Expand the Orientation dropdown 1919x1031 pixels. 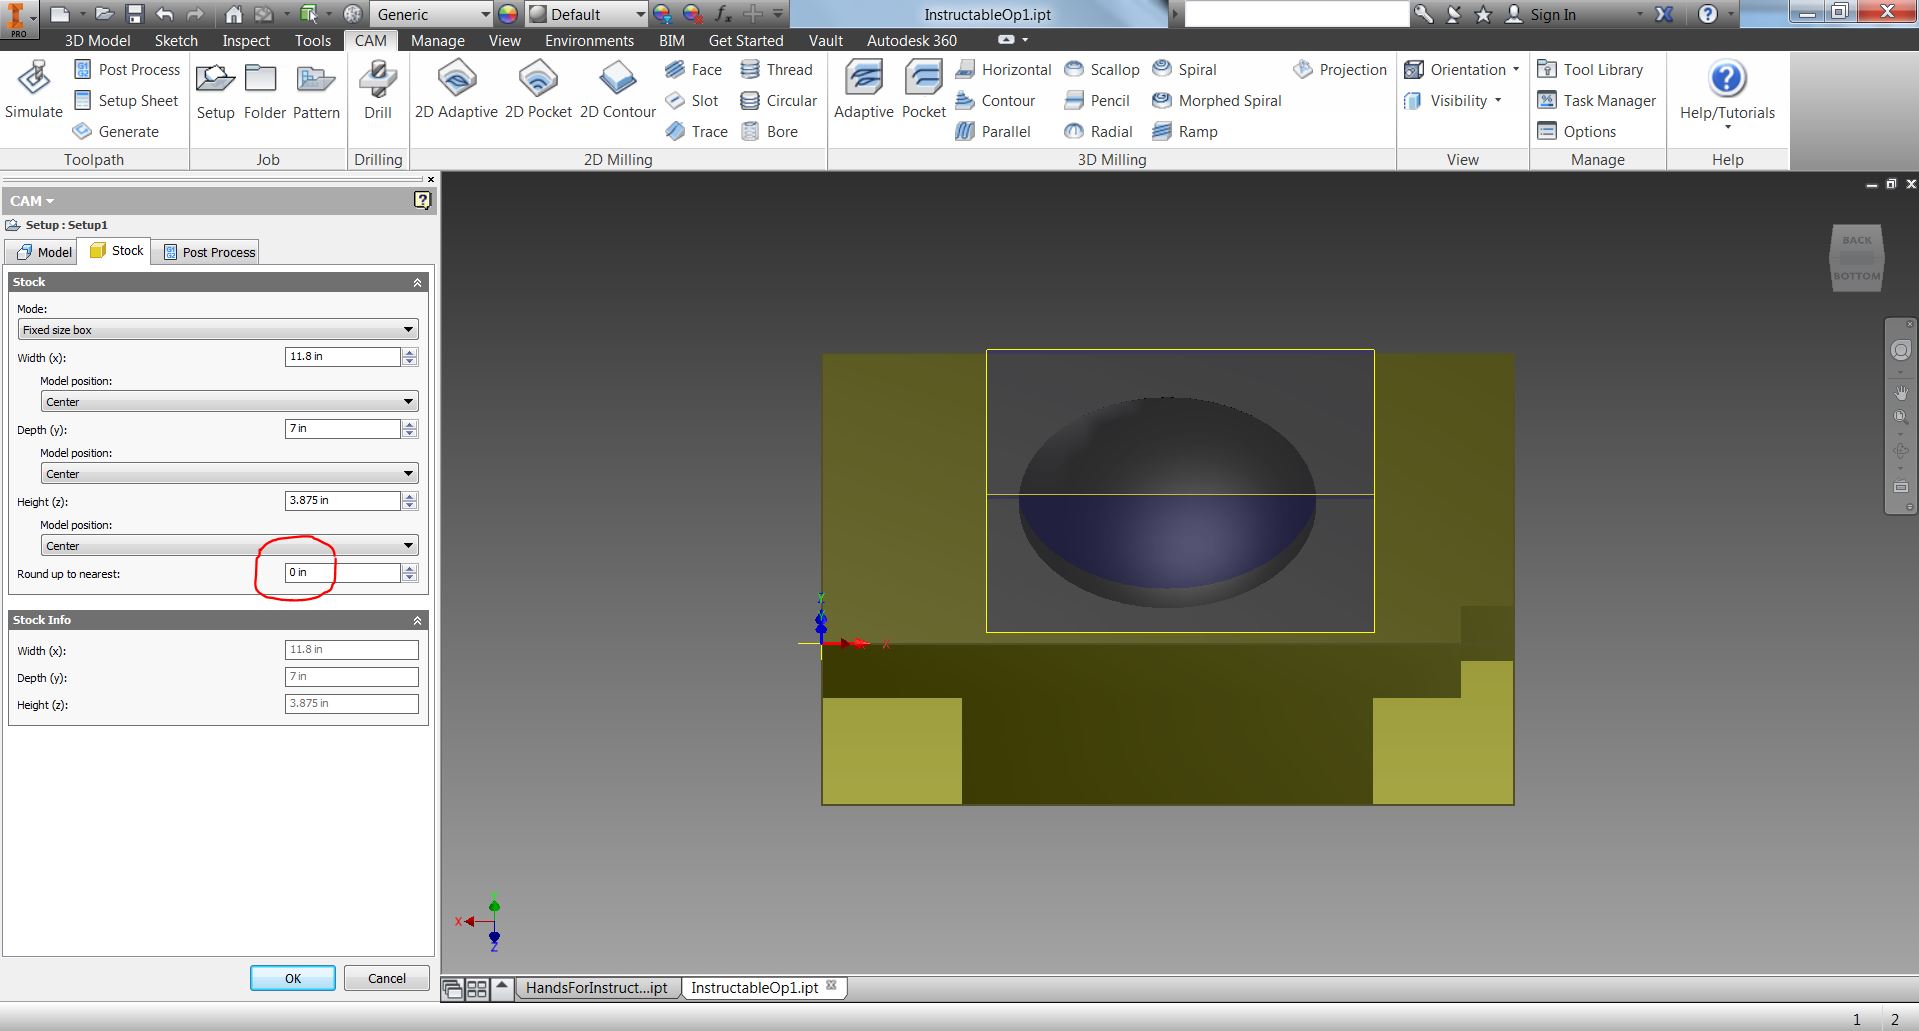(x=1461, y=70)
